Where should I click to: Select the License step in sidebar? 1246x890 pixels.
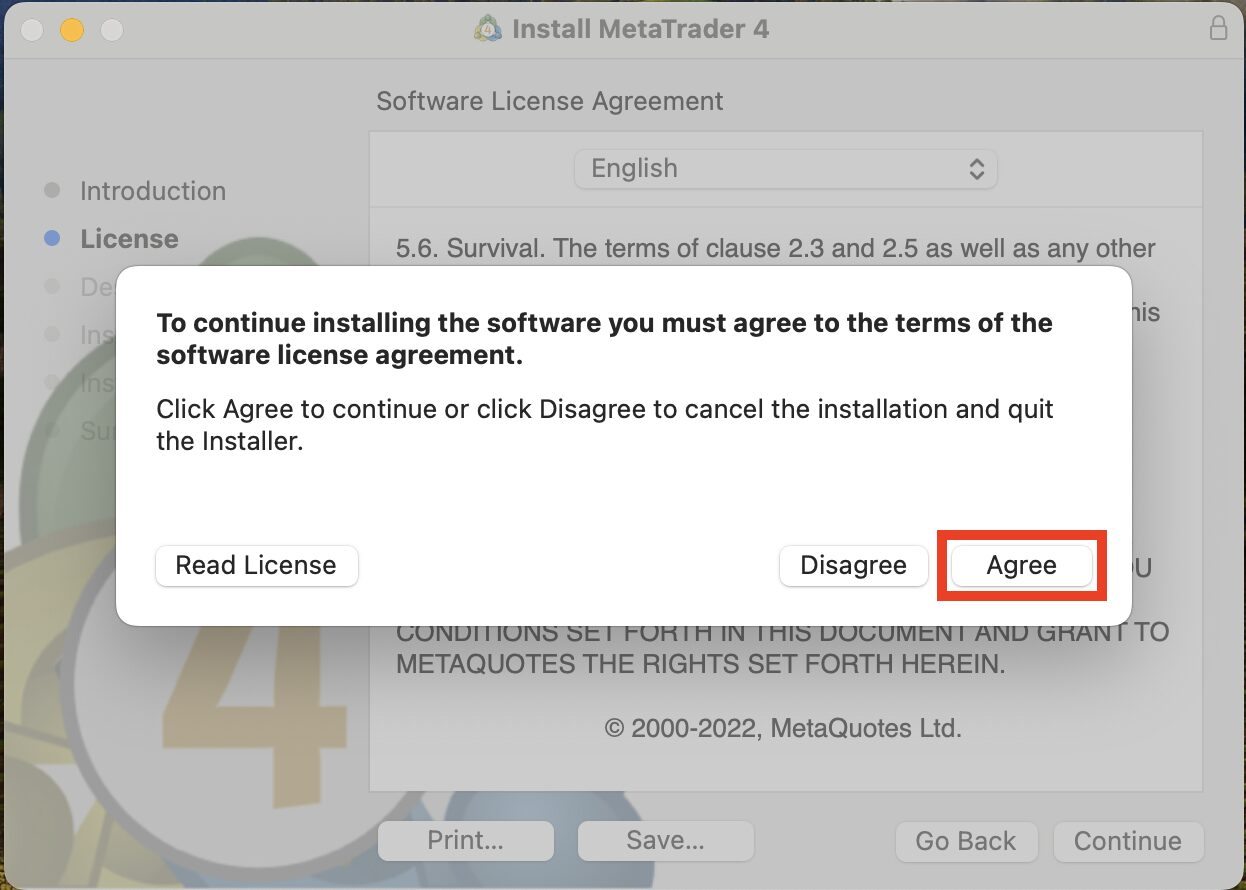pyautogui.click(x=129, y=239)
